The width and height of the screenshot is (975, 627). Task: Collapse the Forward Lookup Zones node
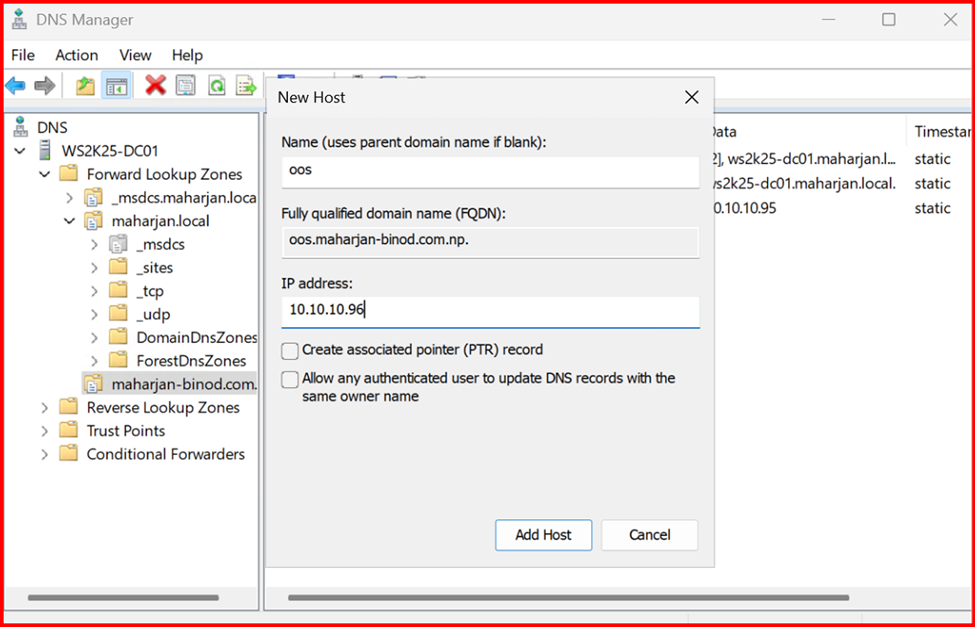click(x=44, y=174)
